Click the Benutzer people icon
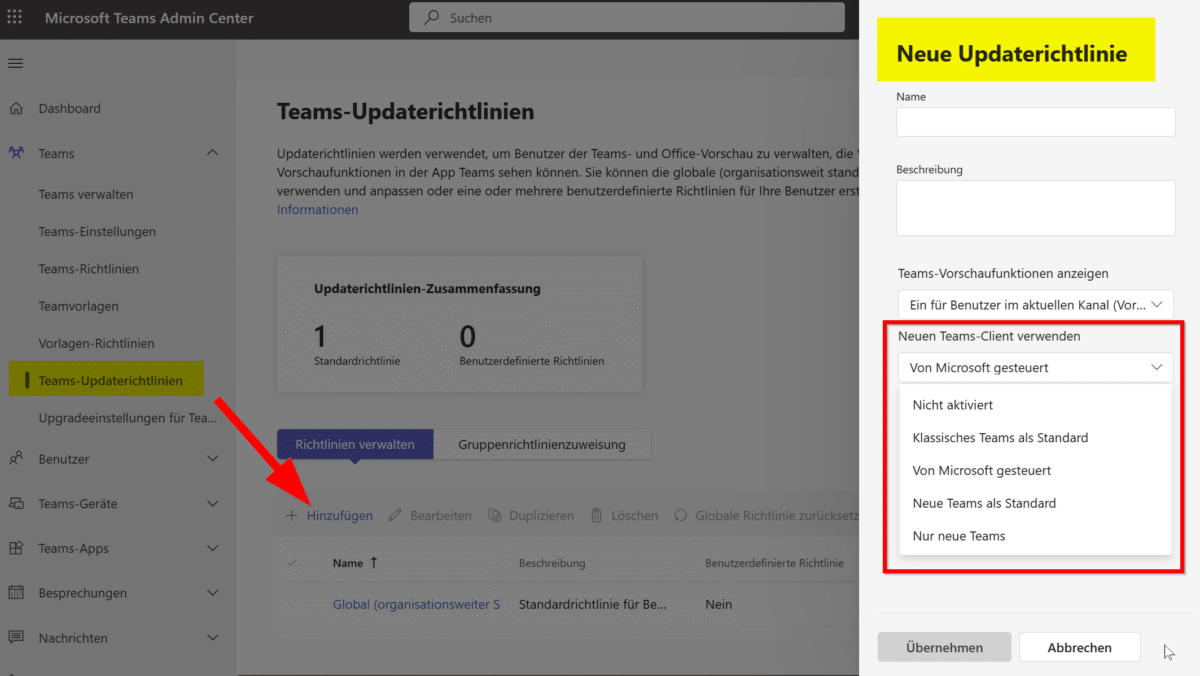Viewport: 1200px width, 676px height. (x=16, y=459)
